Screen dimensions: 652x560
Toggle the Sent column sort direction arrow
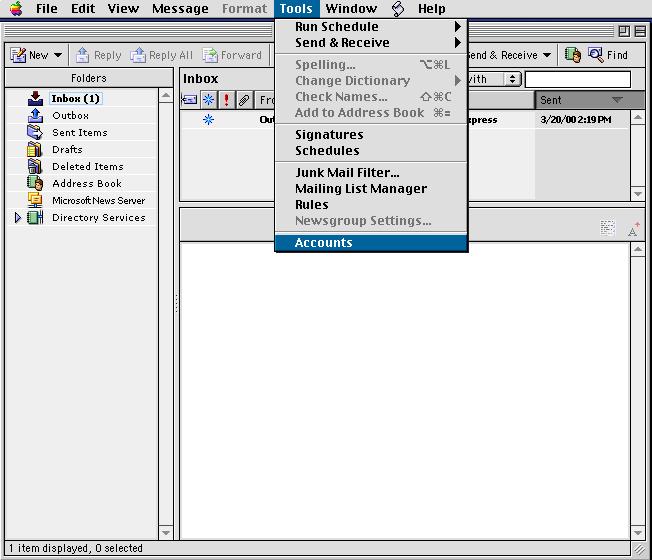click(617, 100)
